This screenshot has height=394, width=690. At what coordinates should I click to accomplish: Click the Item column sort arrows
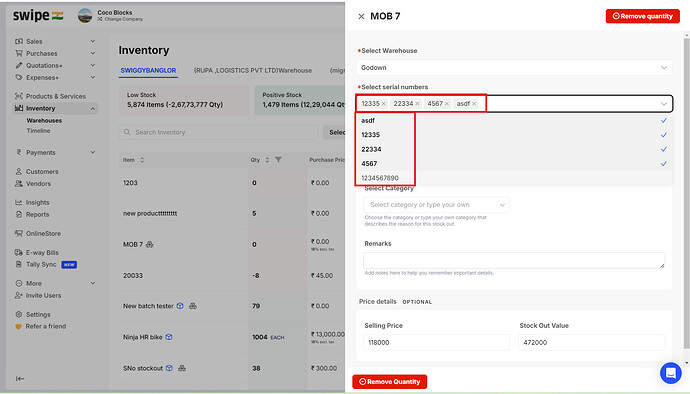[x=142, y=160]
